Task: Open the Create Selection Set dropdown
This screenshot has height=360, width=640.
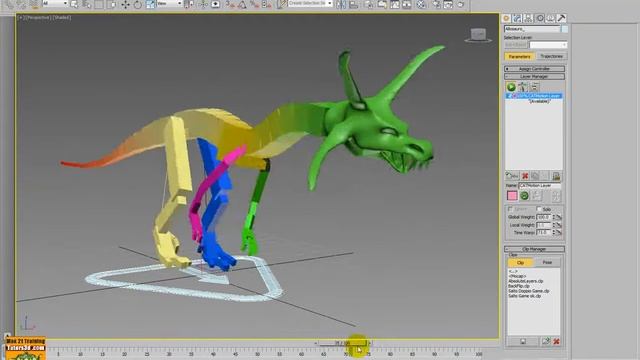Action: click(x=310, y=3)
